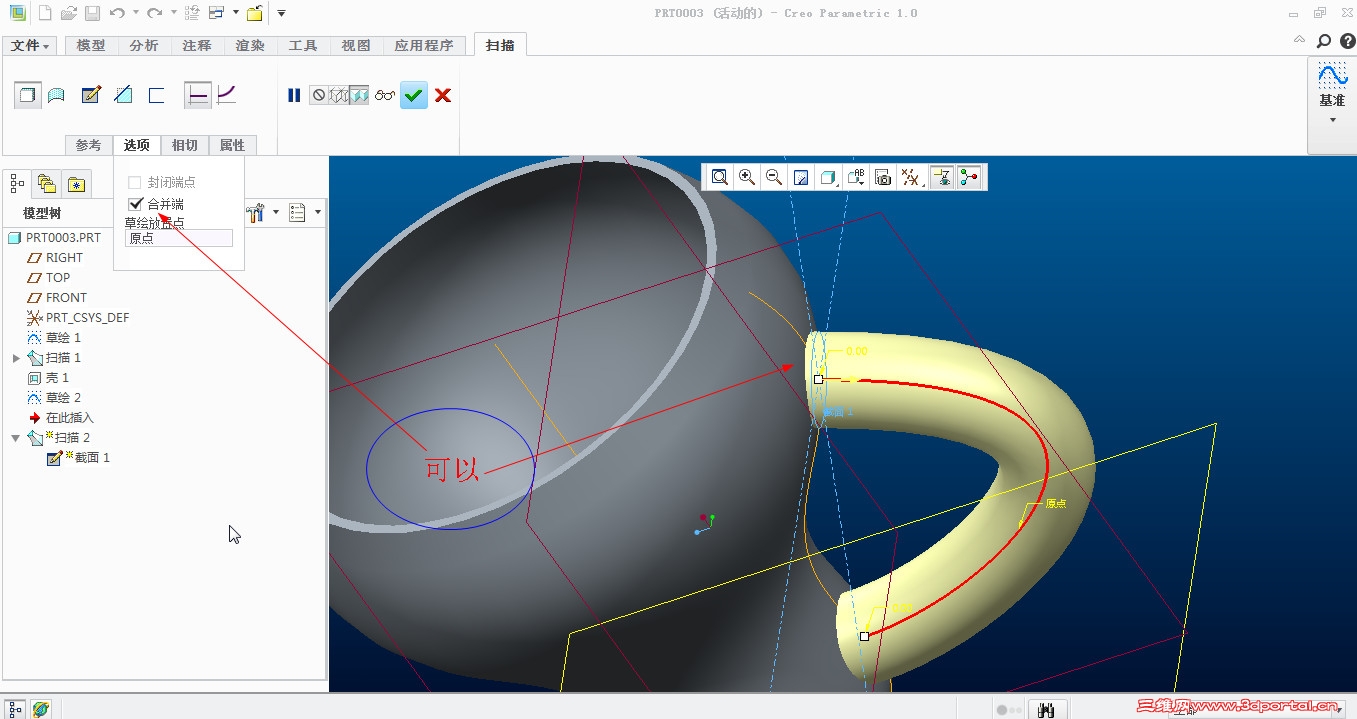Image resolution: width=1357 pixels, height=719 pixels.
Task: Toggle the datum display filters icon
Action: coord(910,177)
